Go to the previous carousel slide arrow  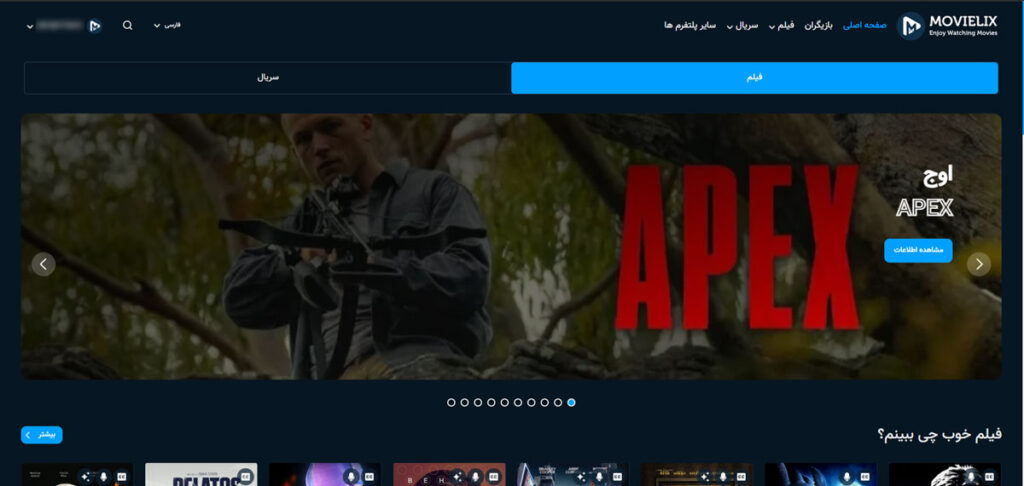[44, 264]
